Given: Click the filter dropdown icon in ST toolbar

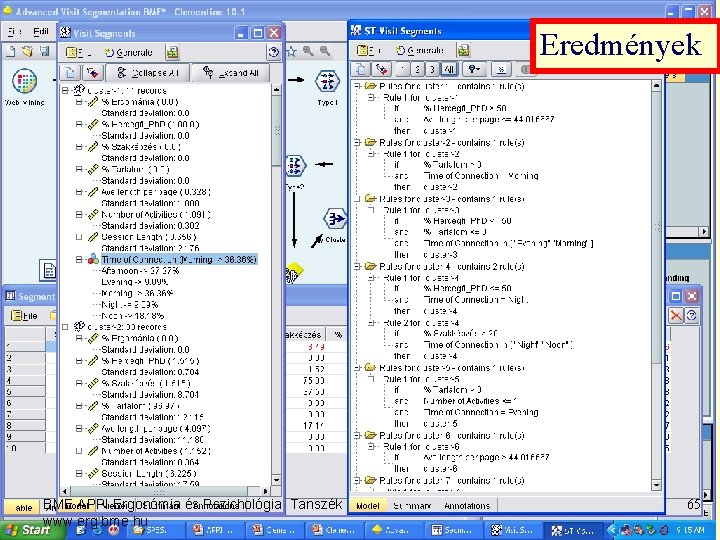Looking at the screenshot, I should tap(473, 69).
